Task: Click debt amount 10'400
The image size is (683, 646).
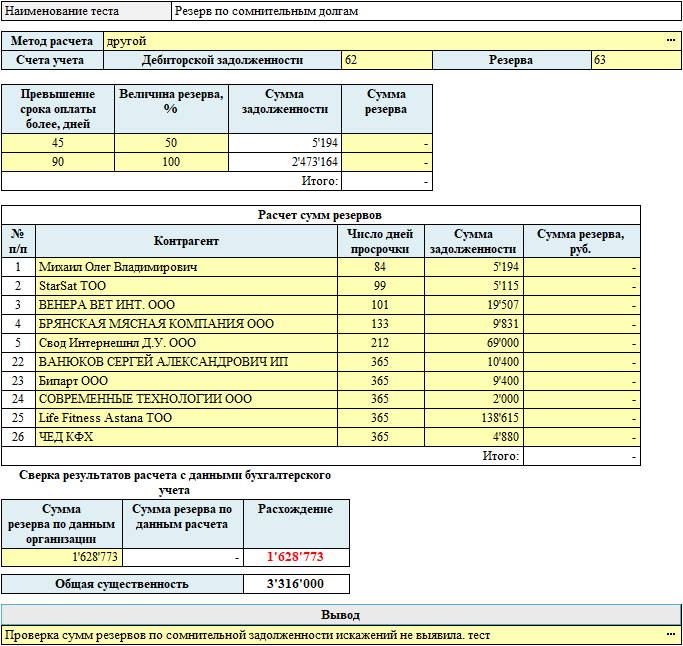Action: [x=474, y=362]
